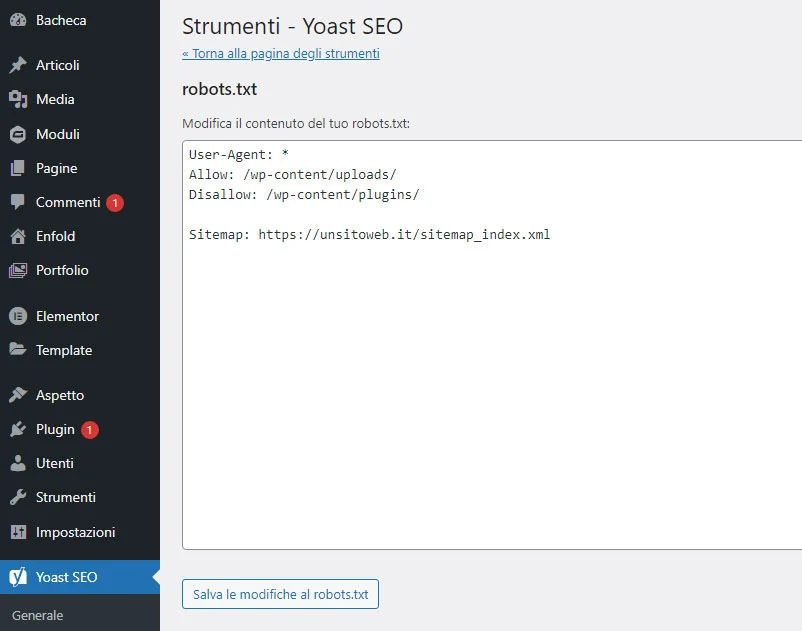802x631 pixels.
Task: Click the Strumenti wrench icon
Action: 18,497
